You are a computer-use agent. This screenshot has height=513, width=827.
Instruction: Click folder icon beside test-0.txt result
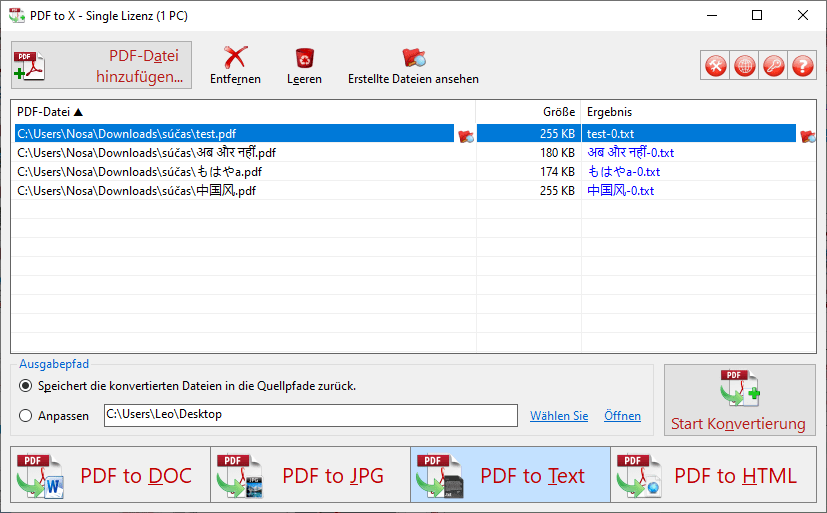[807, 137]
